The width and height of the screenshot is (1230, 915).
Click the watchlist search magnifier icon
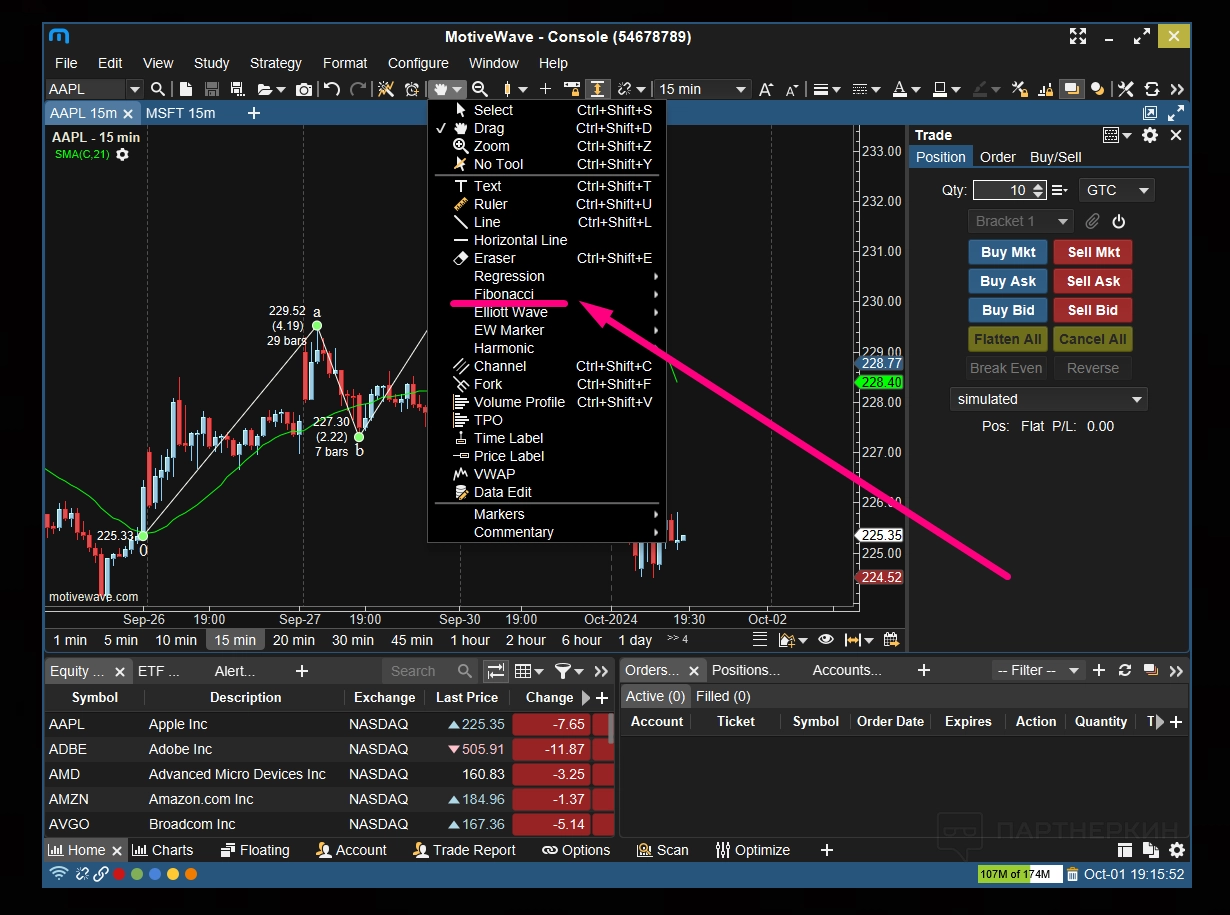[465, 671]
